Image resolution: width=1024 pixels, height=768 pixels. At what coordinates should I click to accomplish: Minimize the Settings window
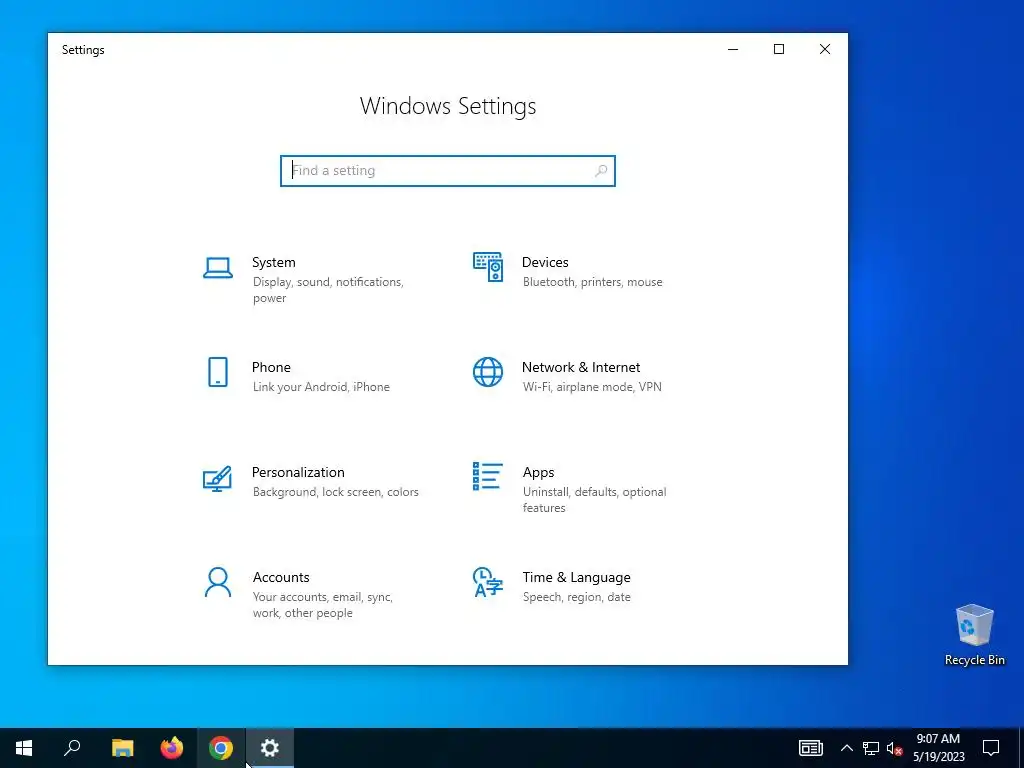733,50
